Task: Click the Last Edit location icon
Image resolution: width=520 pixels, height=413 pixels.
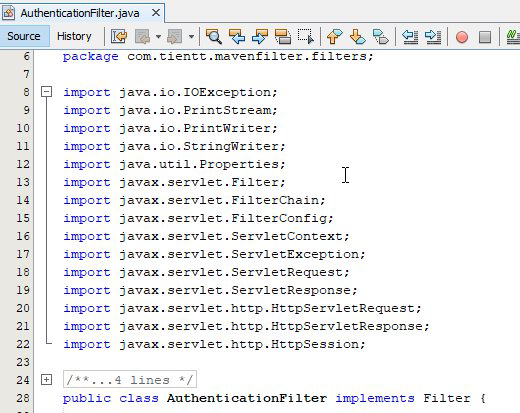Action: (119, 36)
